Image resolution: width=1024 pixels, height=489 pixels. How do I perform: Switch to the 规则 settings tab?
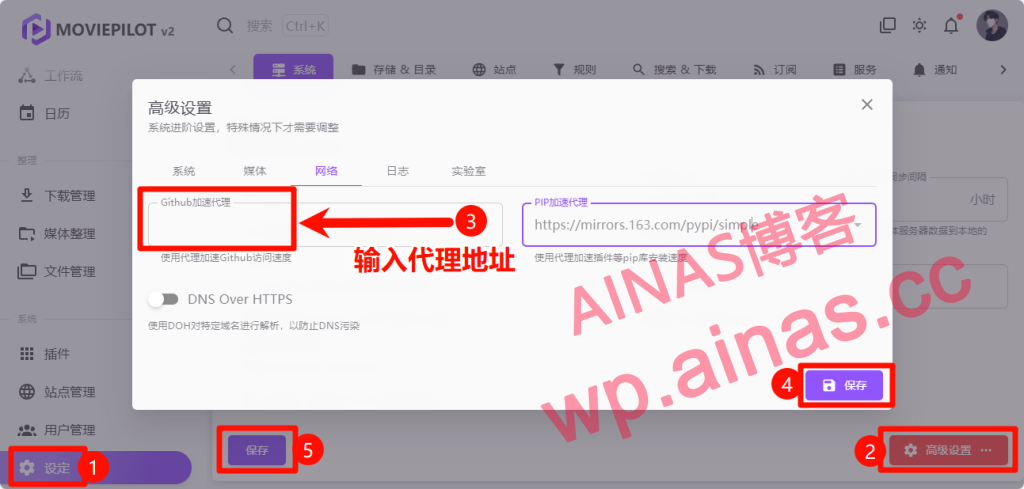click(575, 70)
